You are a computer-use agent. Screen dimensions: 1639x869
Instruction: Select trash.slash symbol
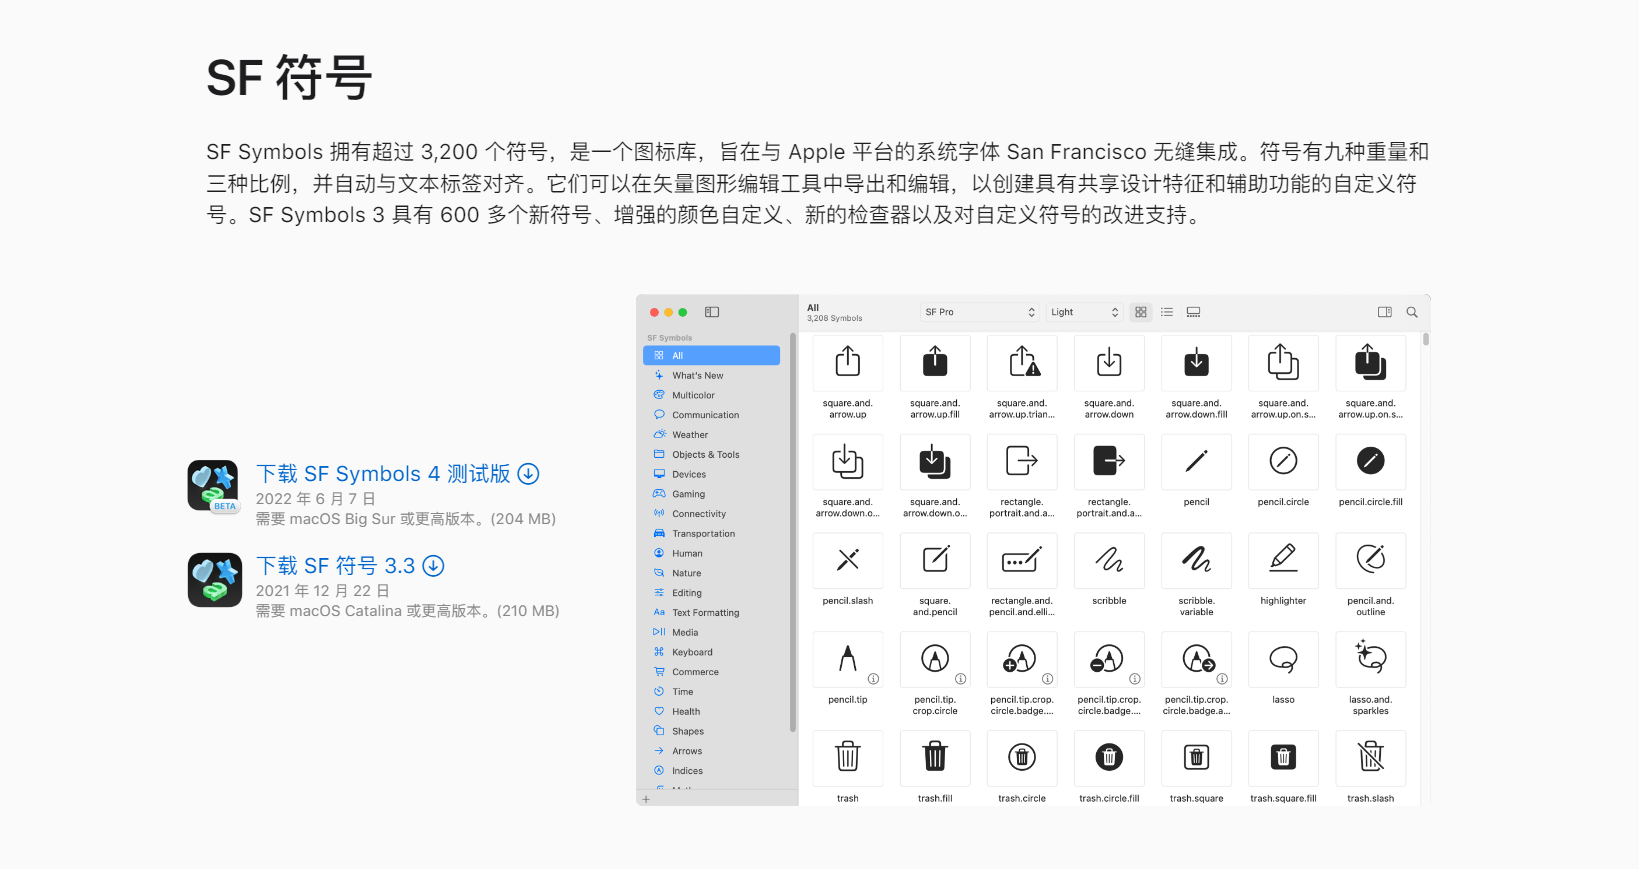pyautogui.click(x=1370, y=758)
